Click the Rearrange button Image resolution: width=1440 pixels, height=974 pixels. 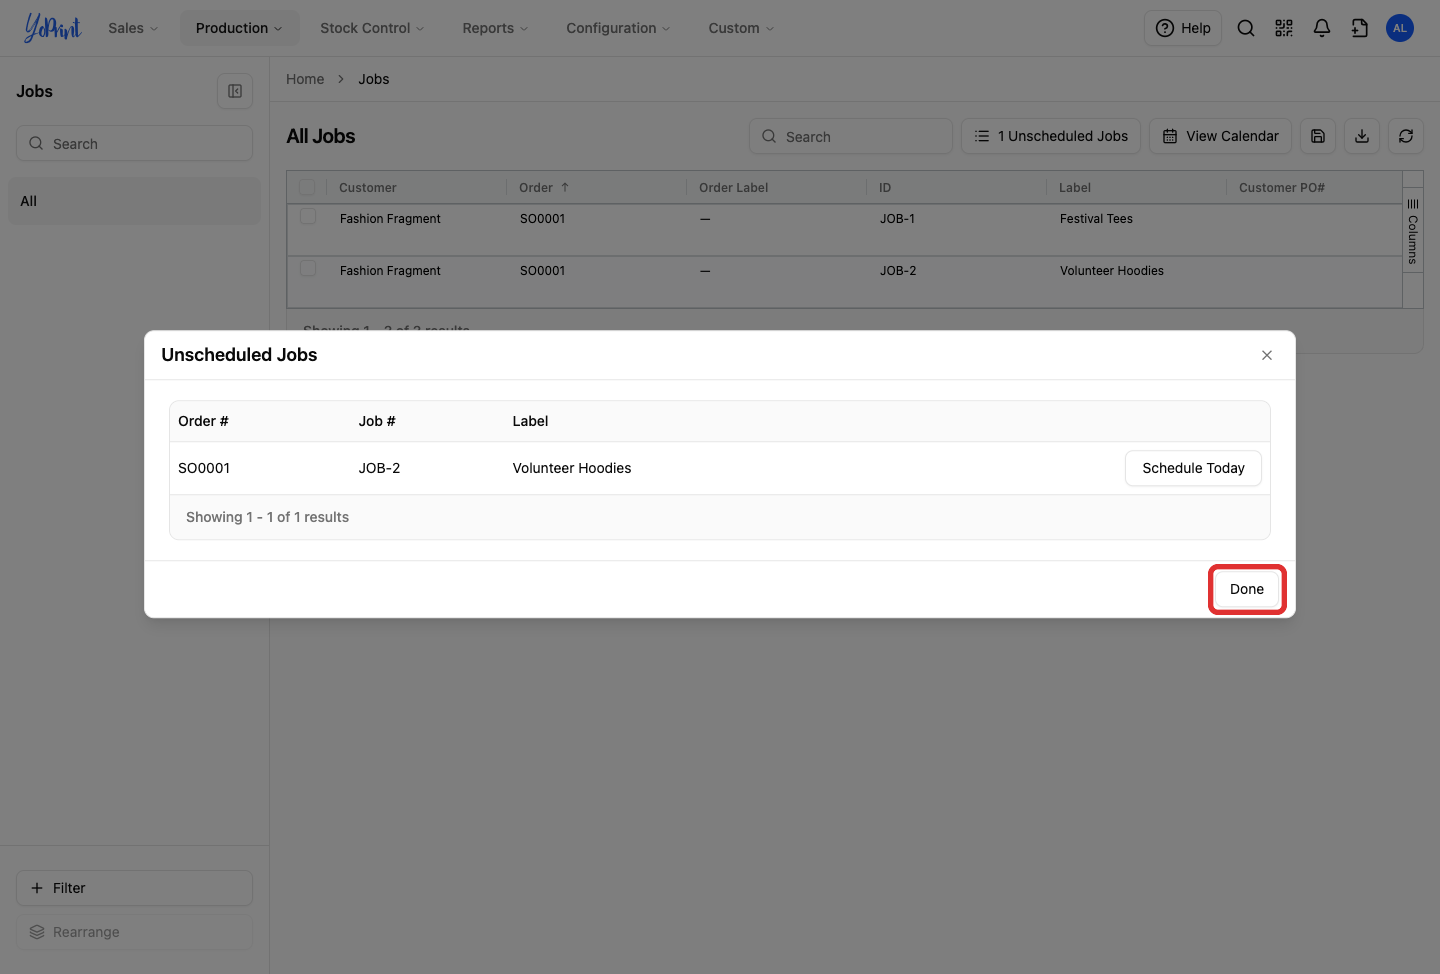134,932
